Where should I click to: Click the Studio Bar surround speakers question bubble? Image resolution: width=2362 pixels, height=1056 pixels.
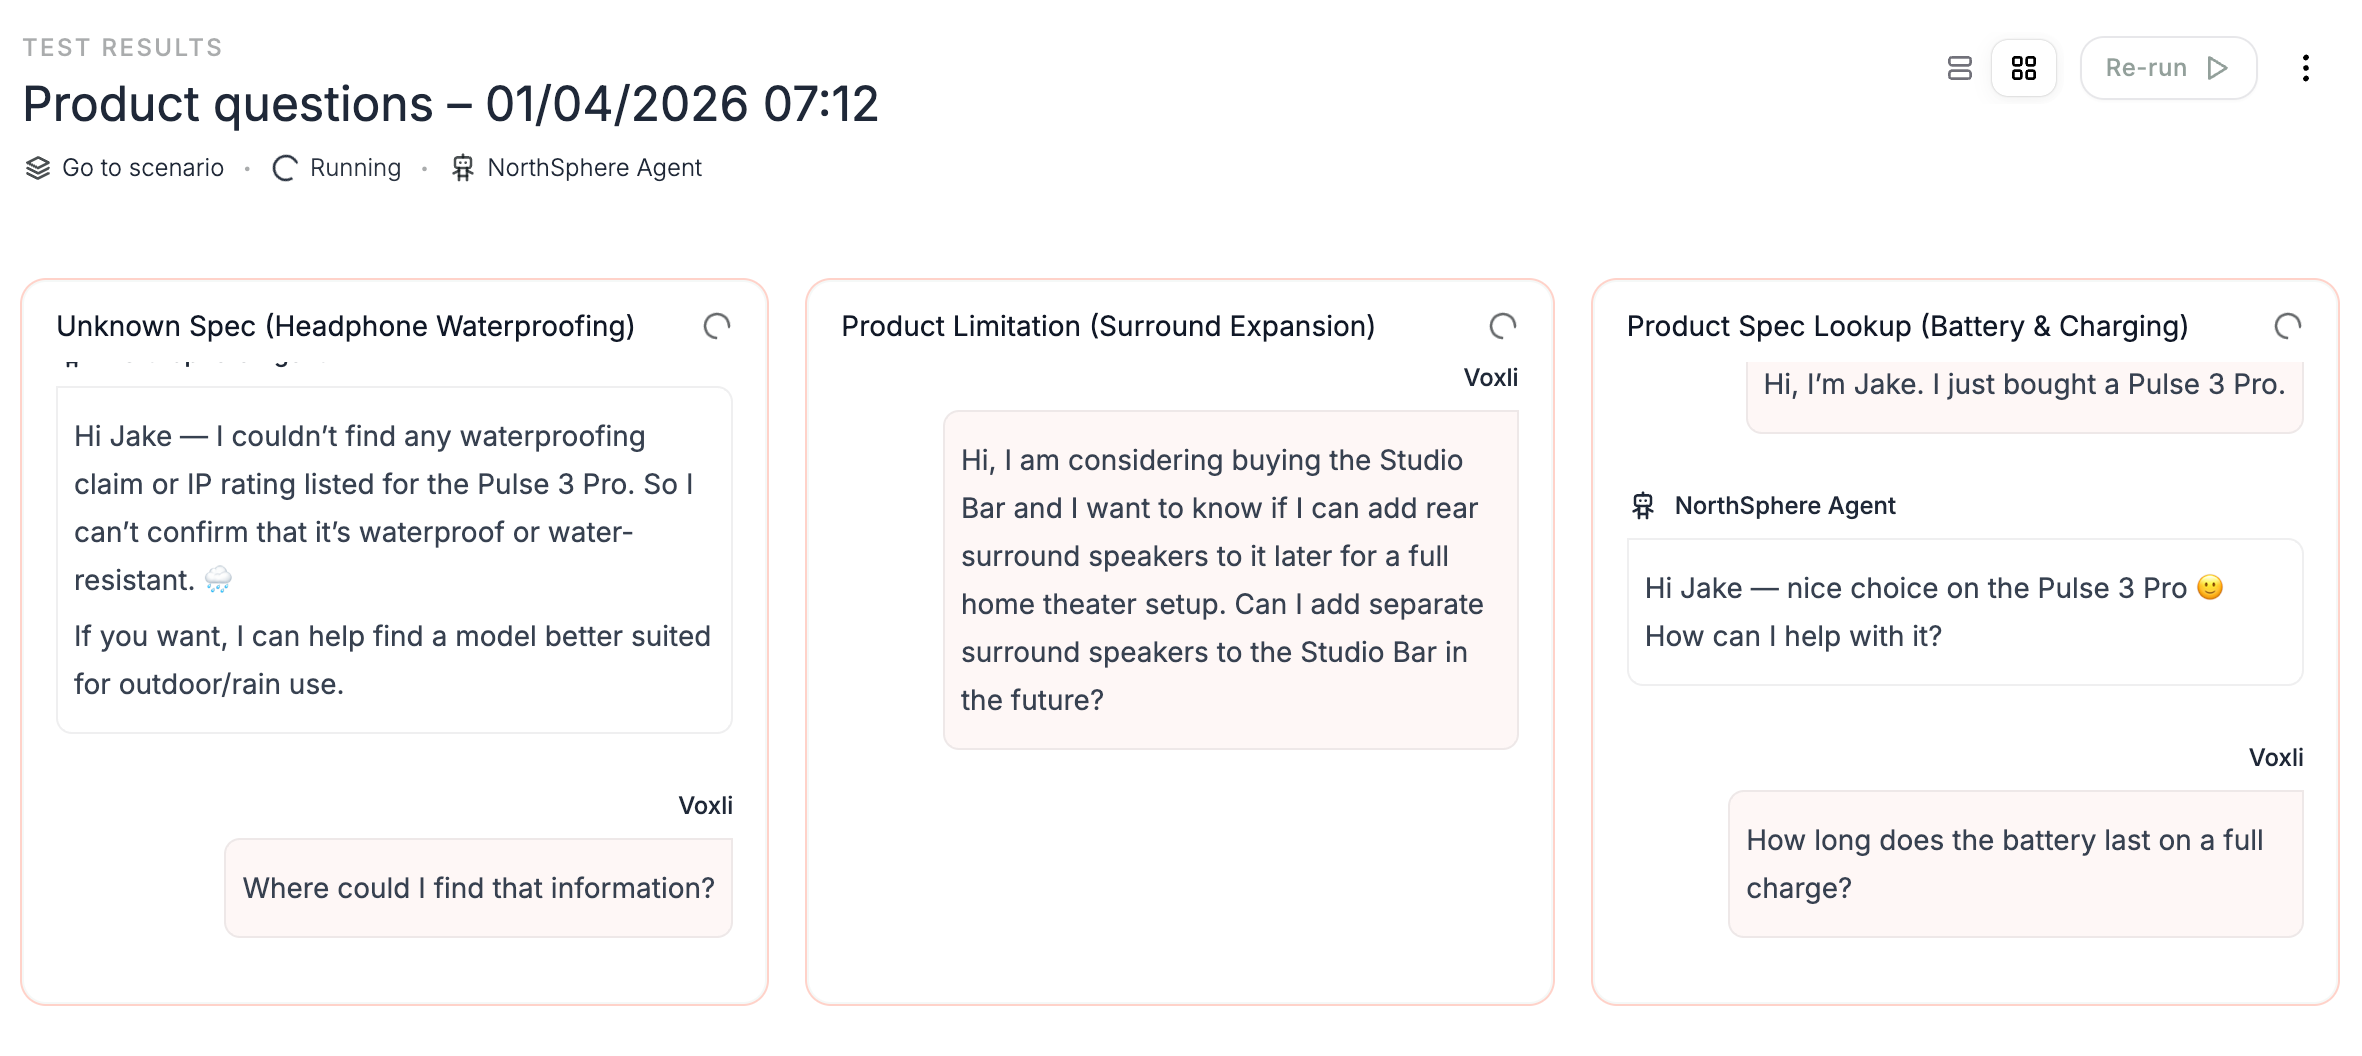1230,580
